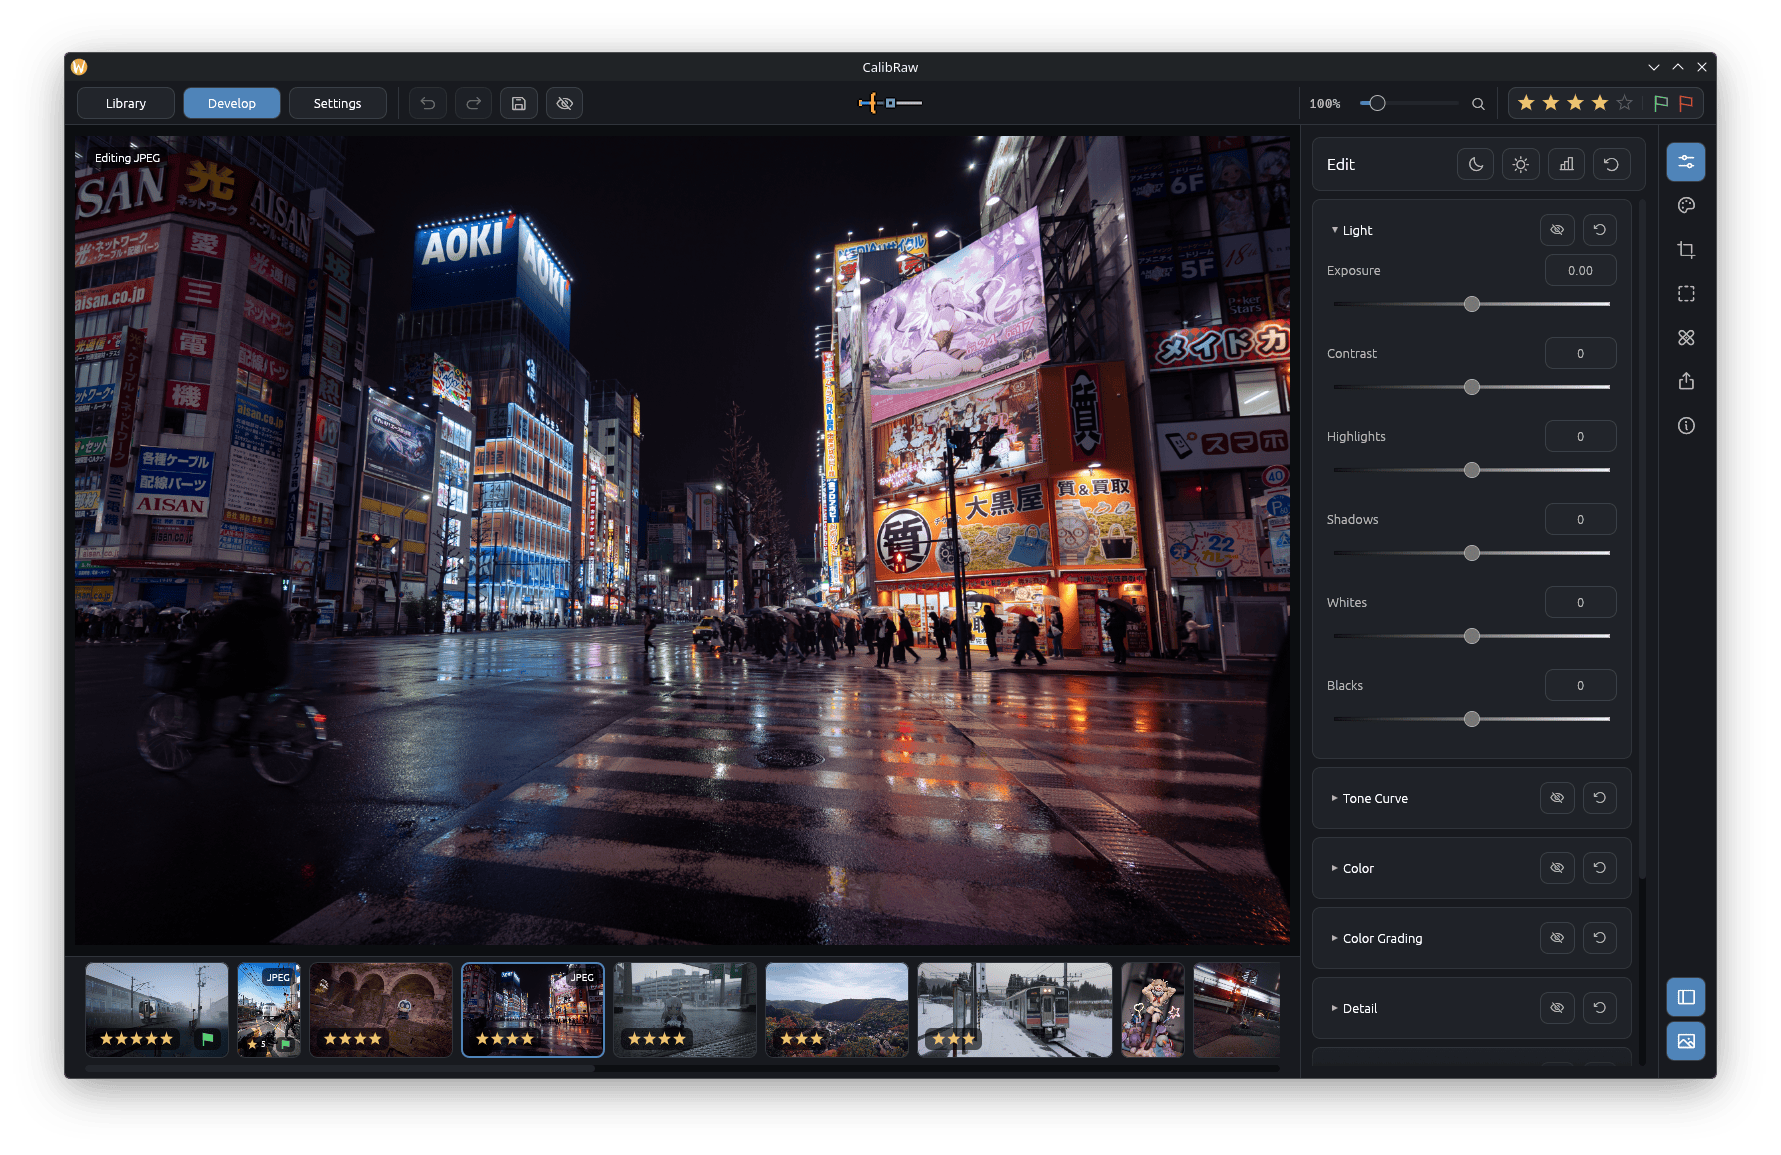
Task: Open the Settings tab
Action: tap(338, 103)
